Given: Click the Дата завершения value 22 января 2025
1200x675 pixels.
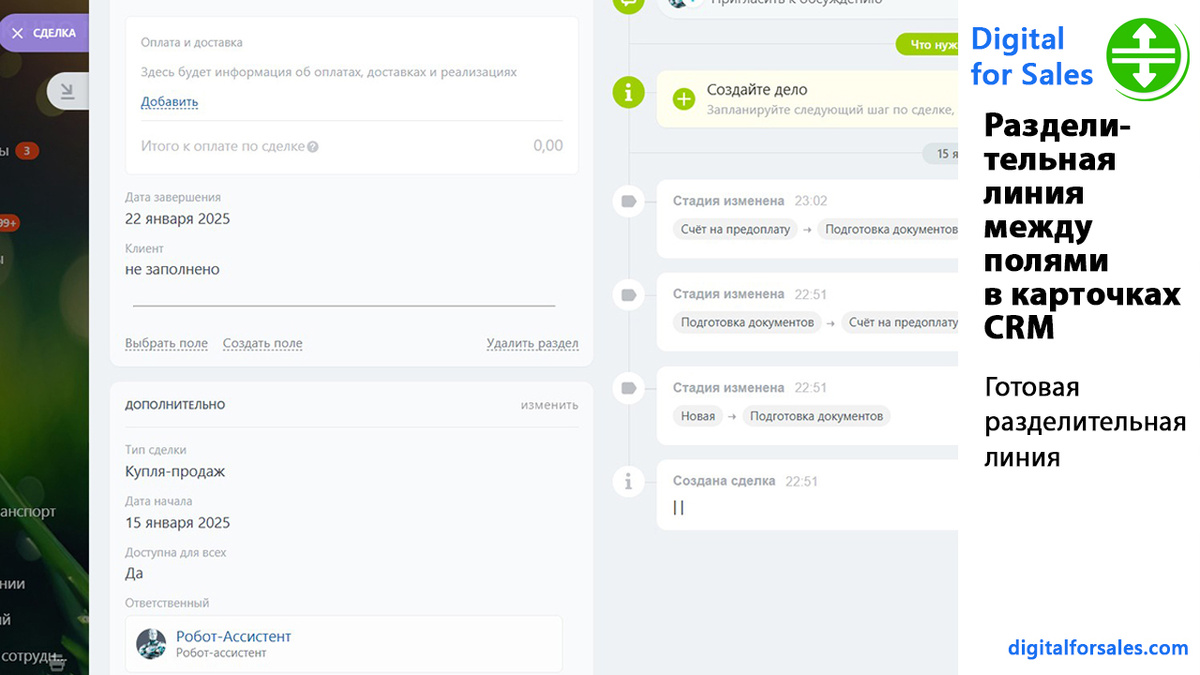Looking at the screenshot, I should point(177,219).
